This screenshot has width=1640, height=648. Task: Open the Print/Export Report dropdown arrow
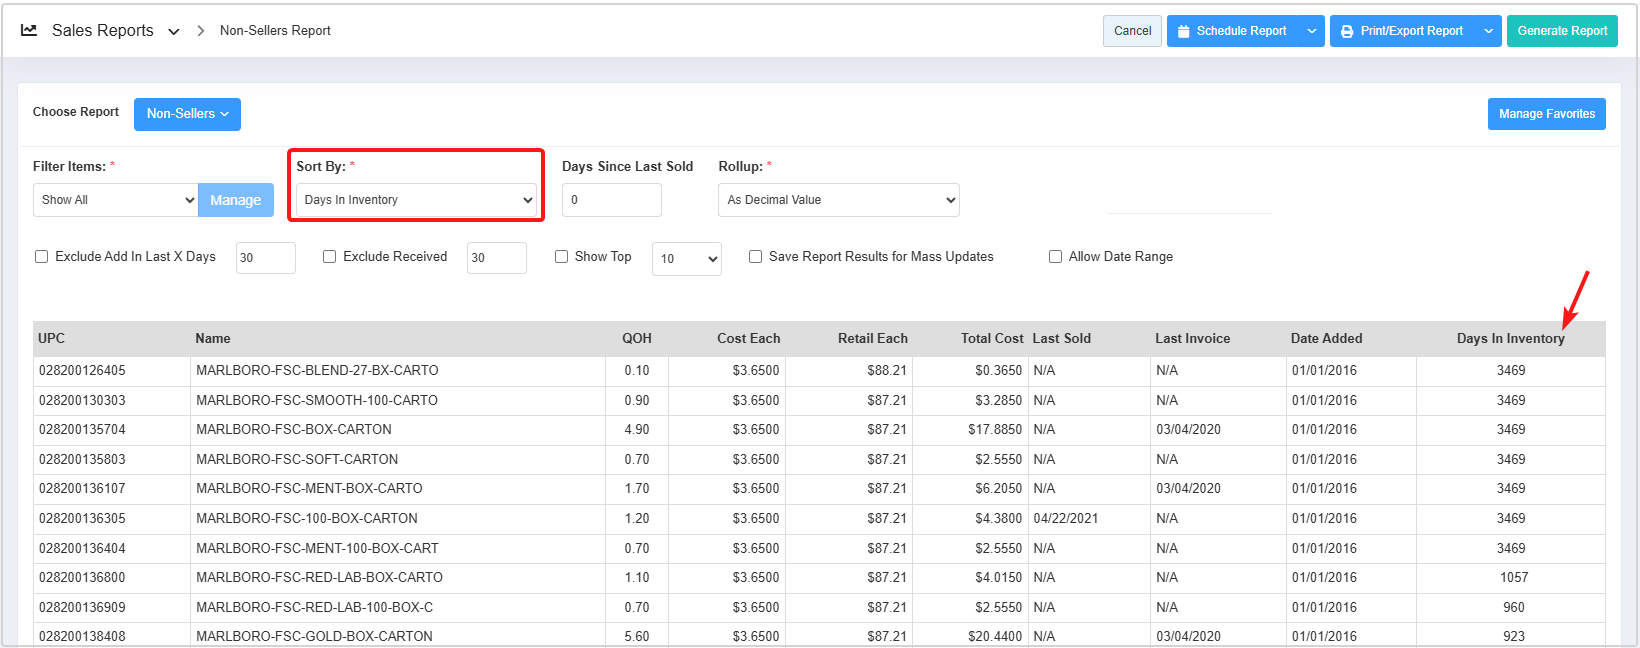1488,31
